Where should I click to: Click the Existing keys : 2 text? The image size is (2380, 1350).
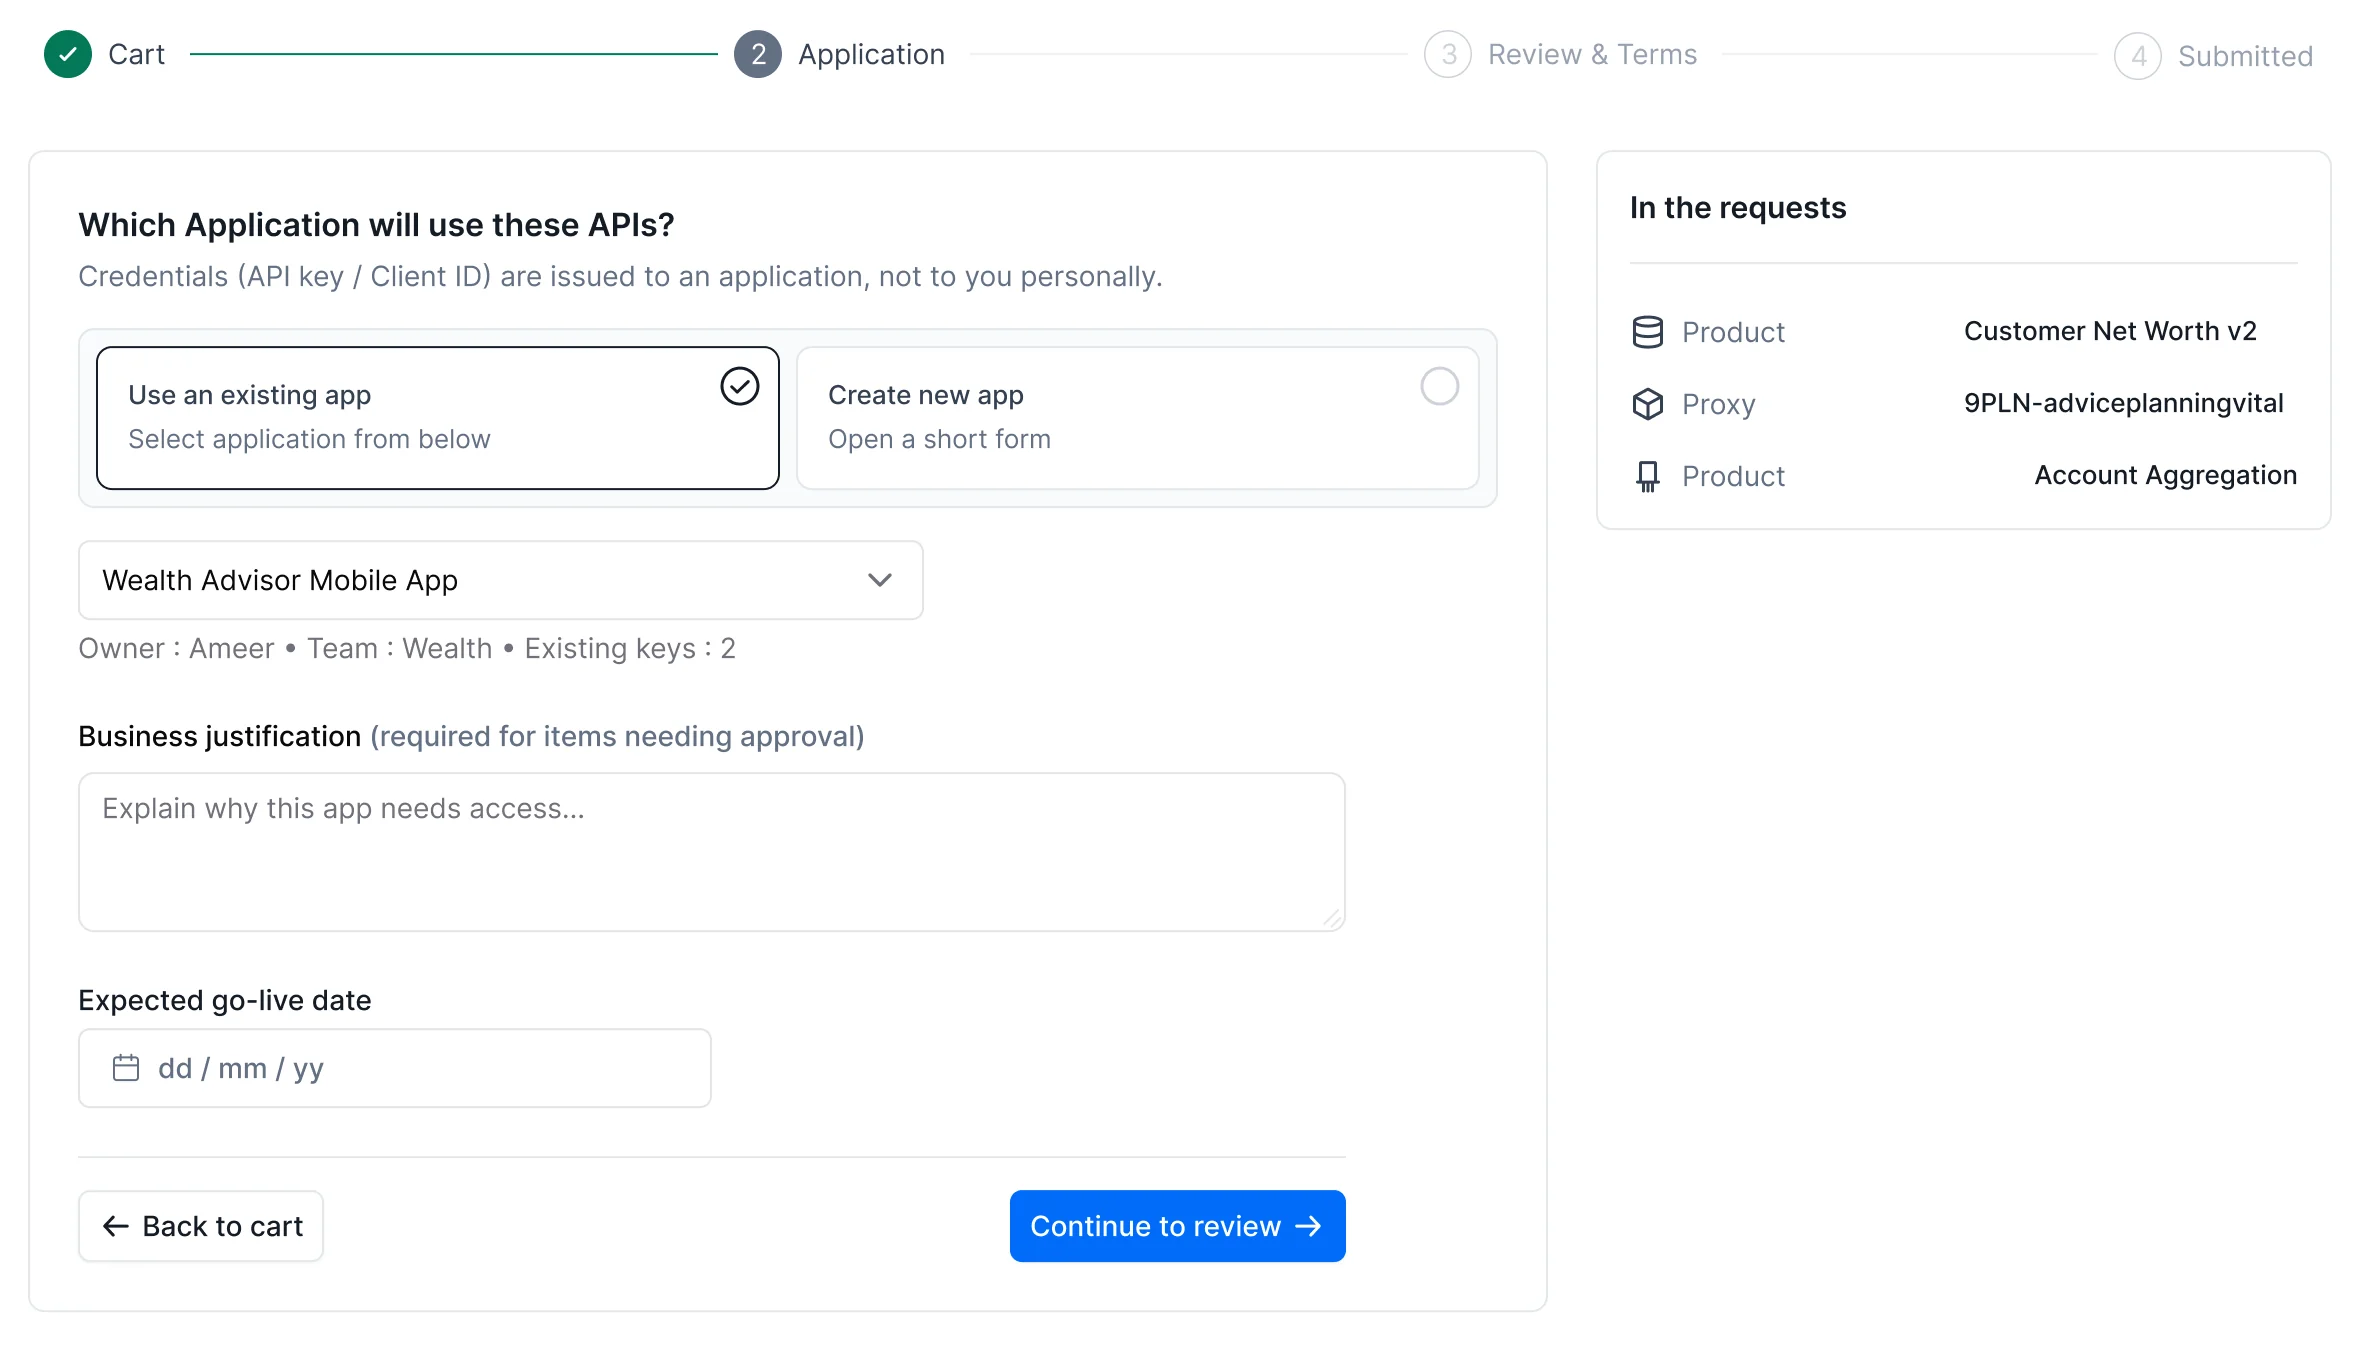630,648
